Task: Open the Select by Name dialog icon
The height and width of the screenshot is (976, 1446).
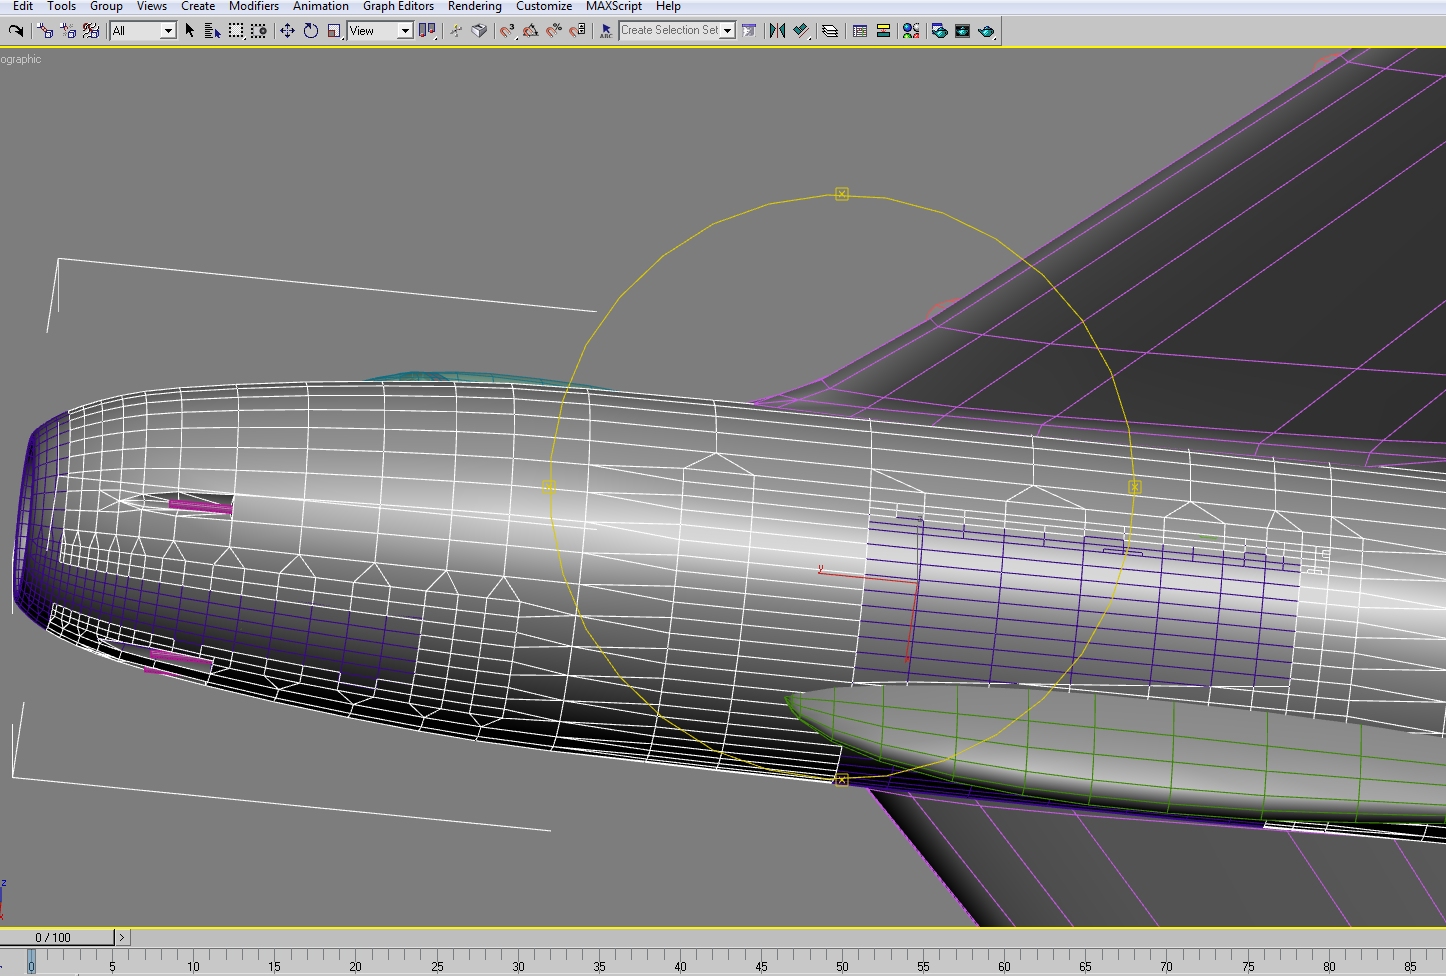Action: [x=212, y=31]
